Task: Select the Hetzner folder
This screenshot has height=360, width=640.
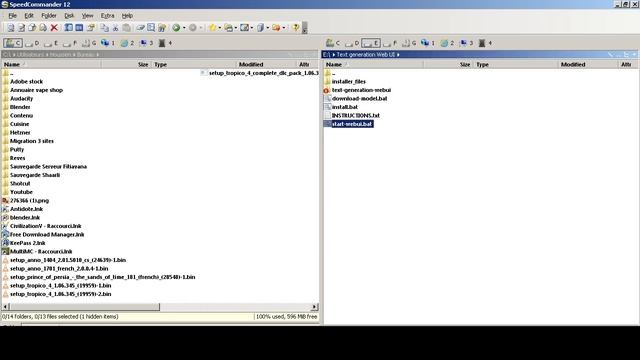Action: [16, 133]
